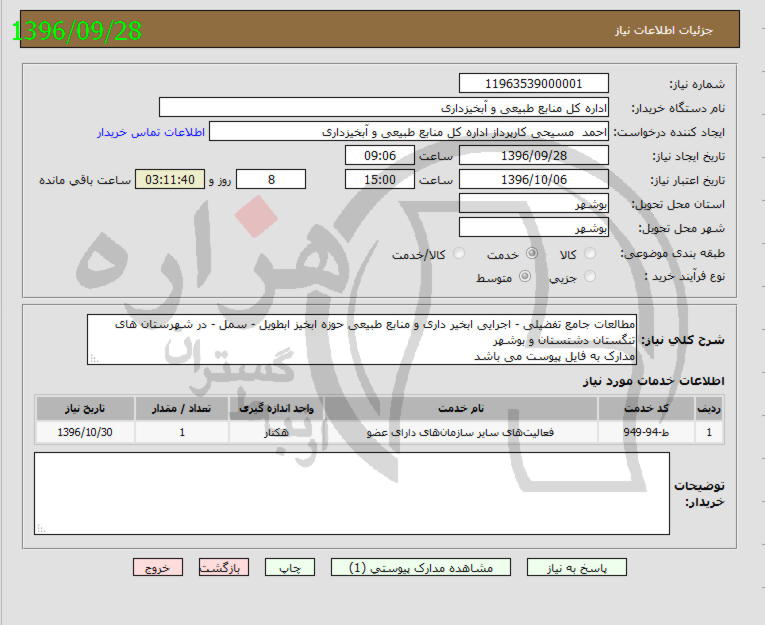Viewport: 765px width, 625px height.
Task: Click the شماره نیاز field 11963539000001
Action: click(x=534, y=83)
